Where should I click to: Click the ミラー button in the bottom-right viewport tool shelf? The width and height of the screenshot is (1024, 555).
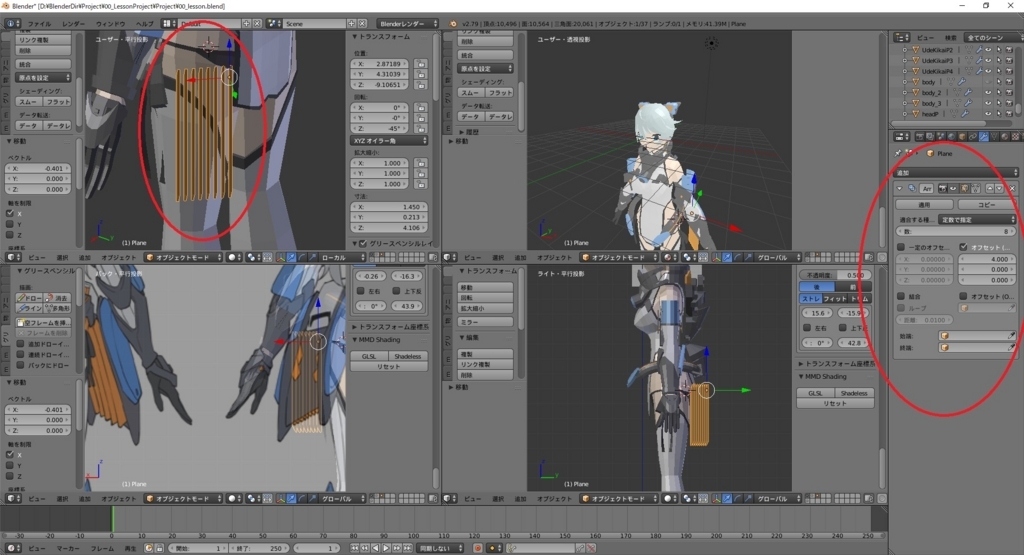click(x=486, y=323)
